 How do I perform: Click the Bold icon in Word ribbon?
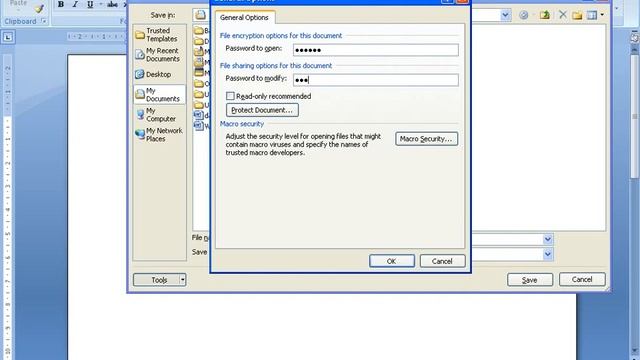click(61, 4)
